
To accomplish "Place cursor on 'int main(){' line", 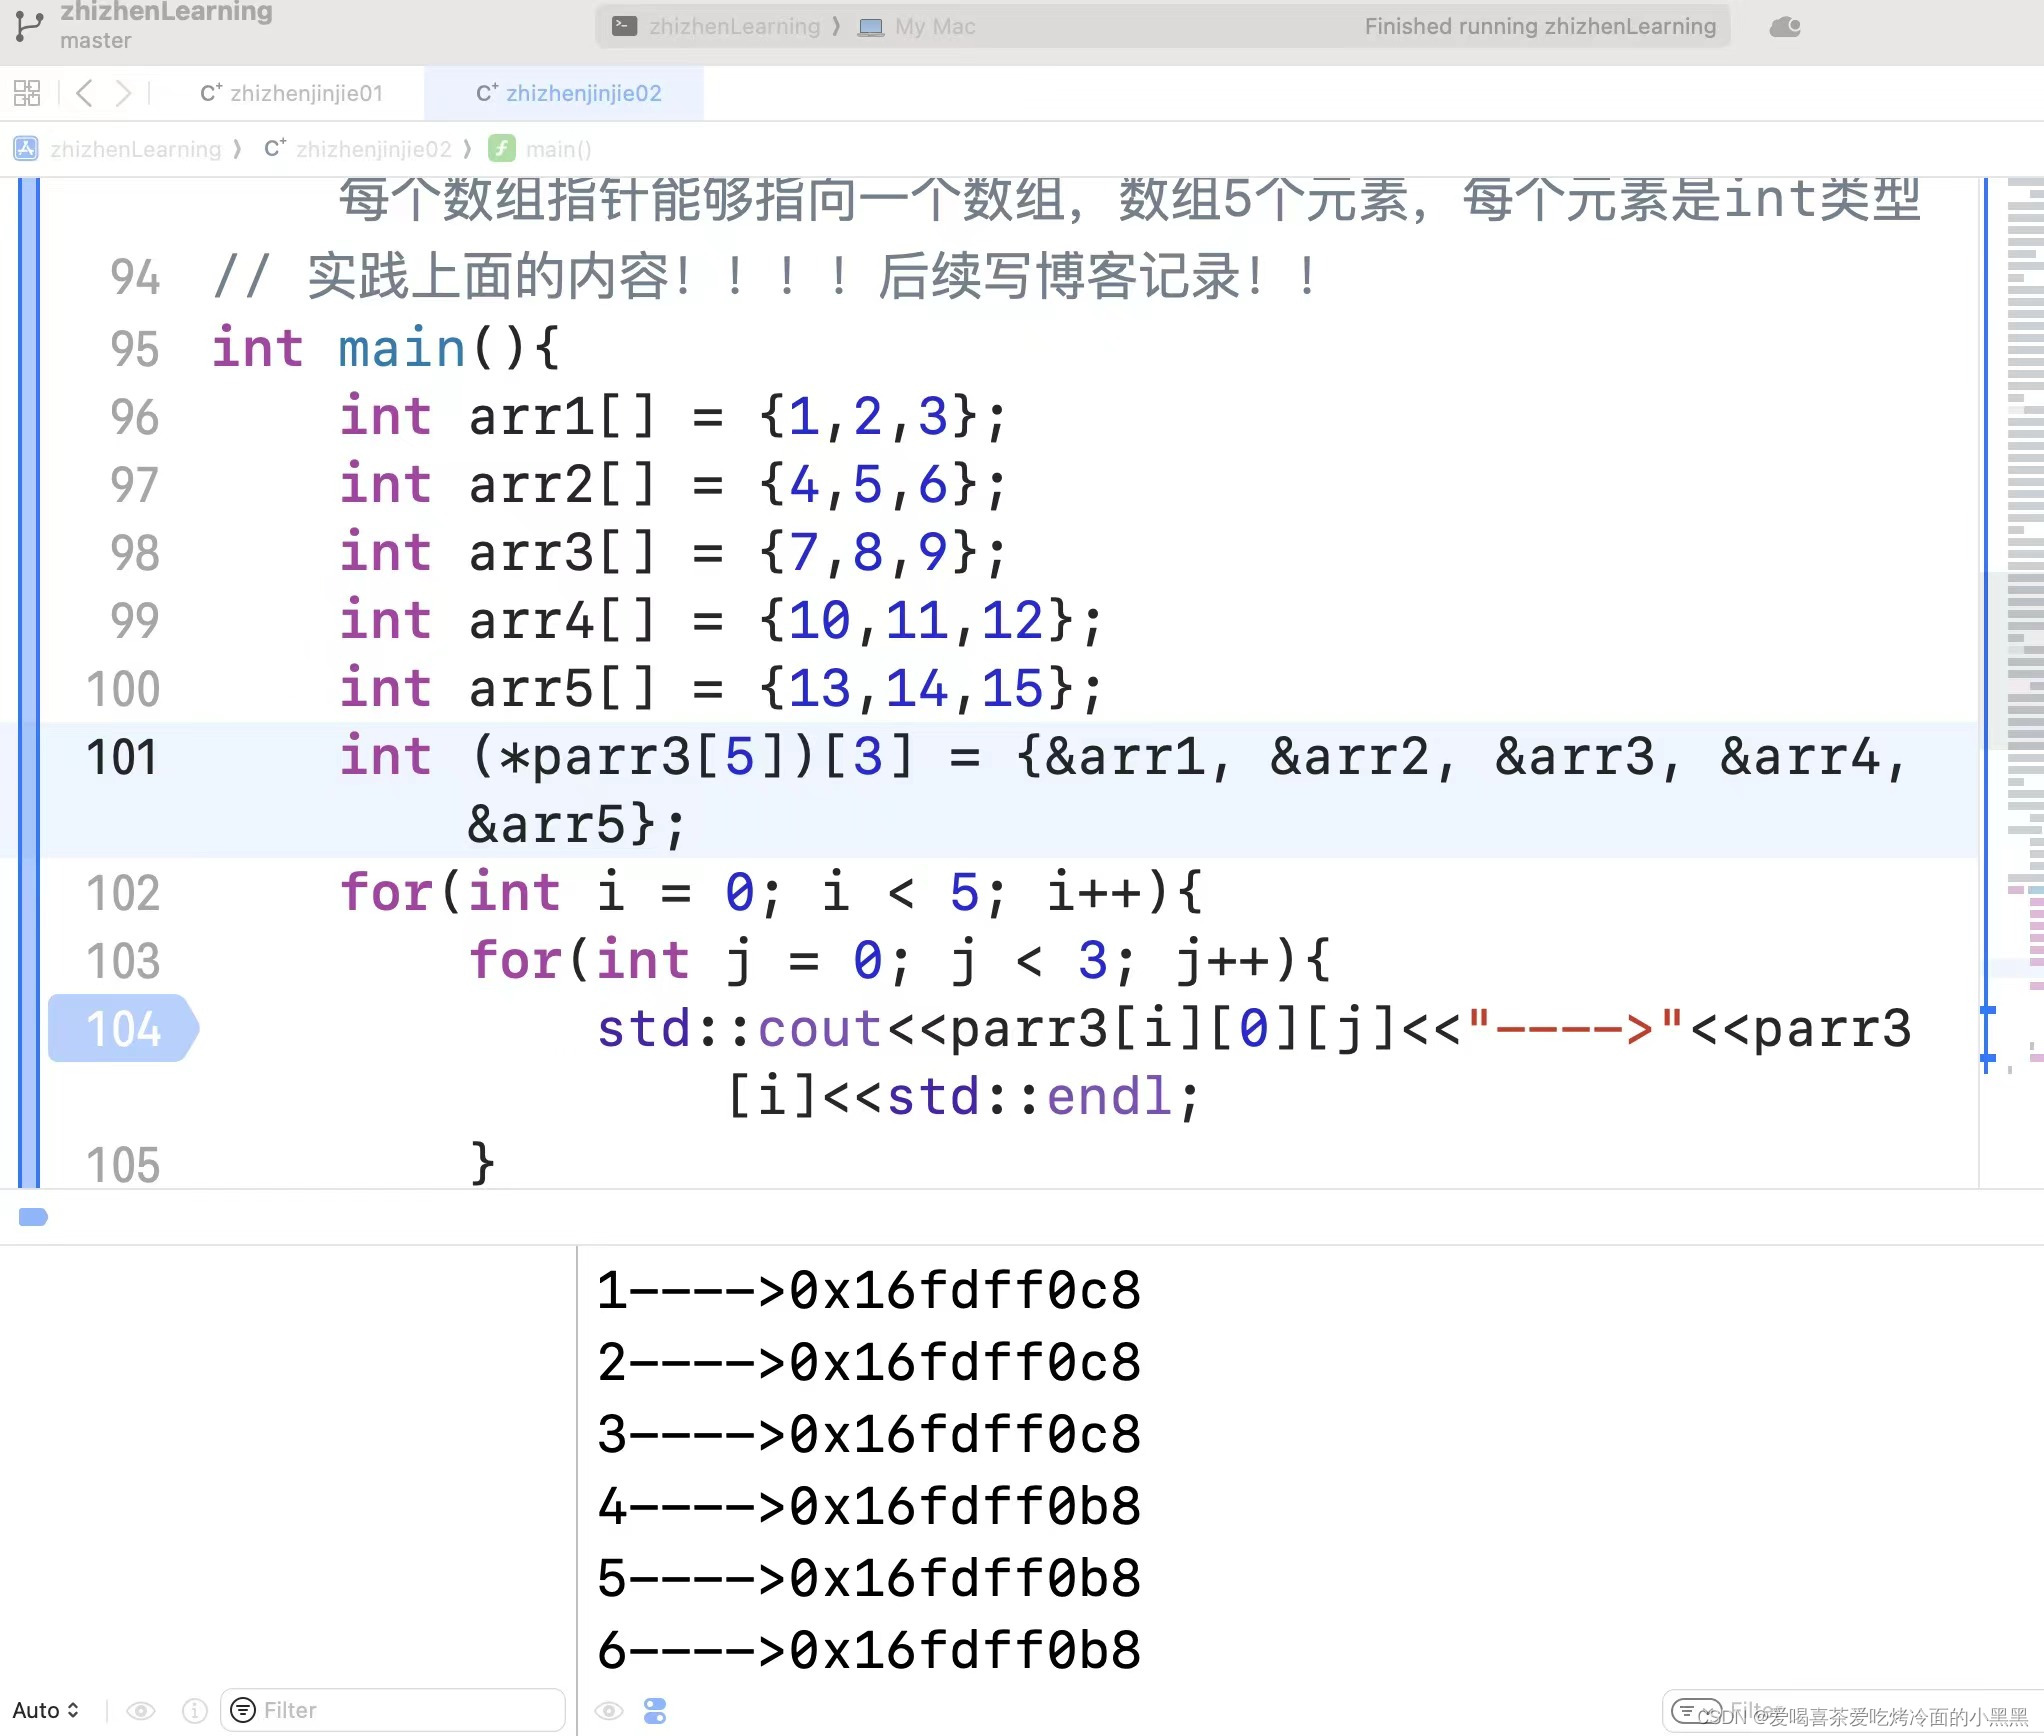I will coord(385,349).
